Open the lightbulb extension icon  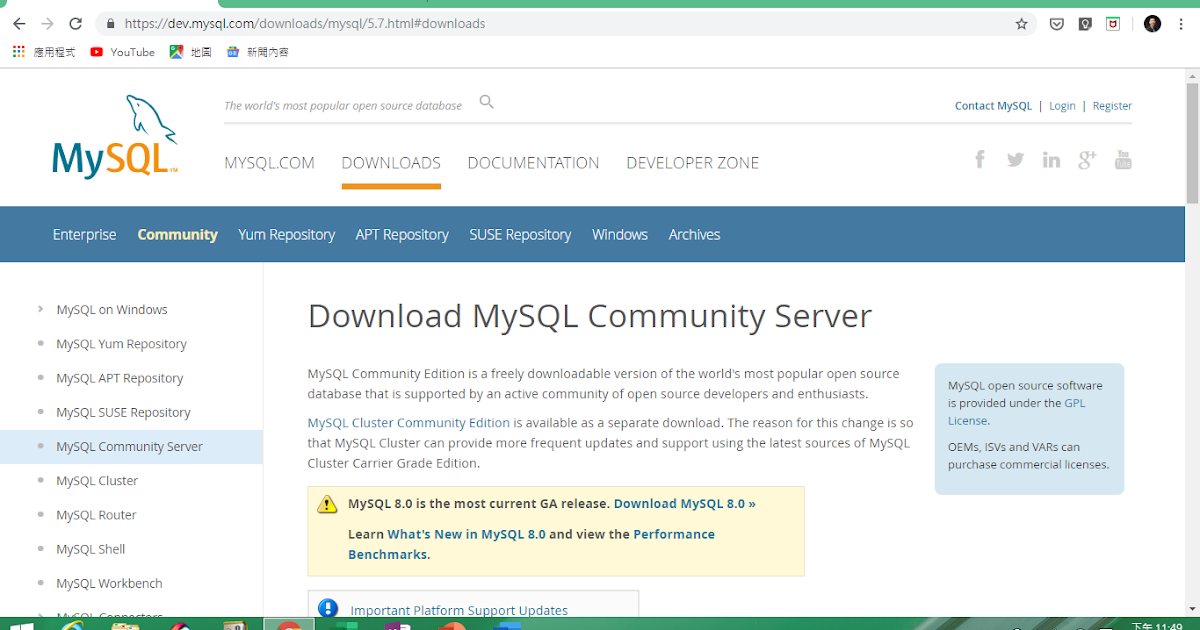click(1084, 22)
